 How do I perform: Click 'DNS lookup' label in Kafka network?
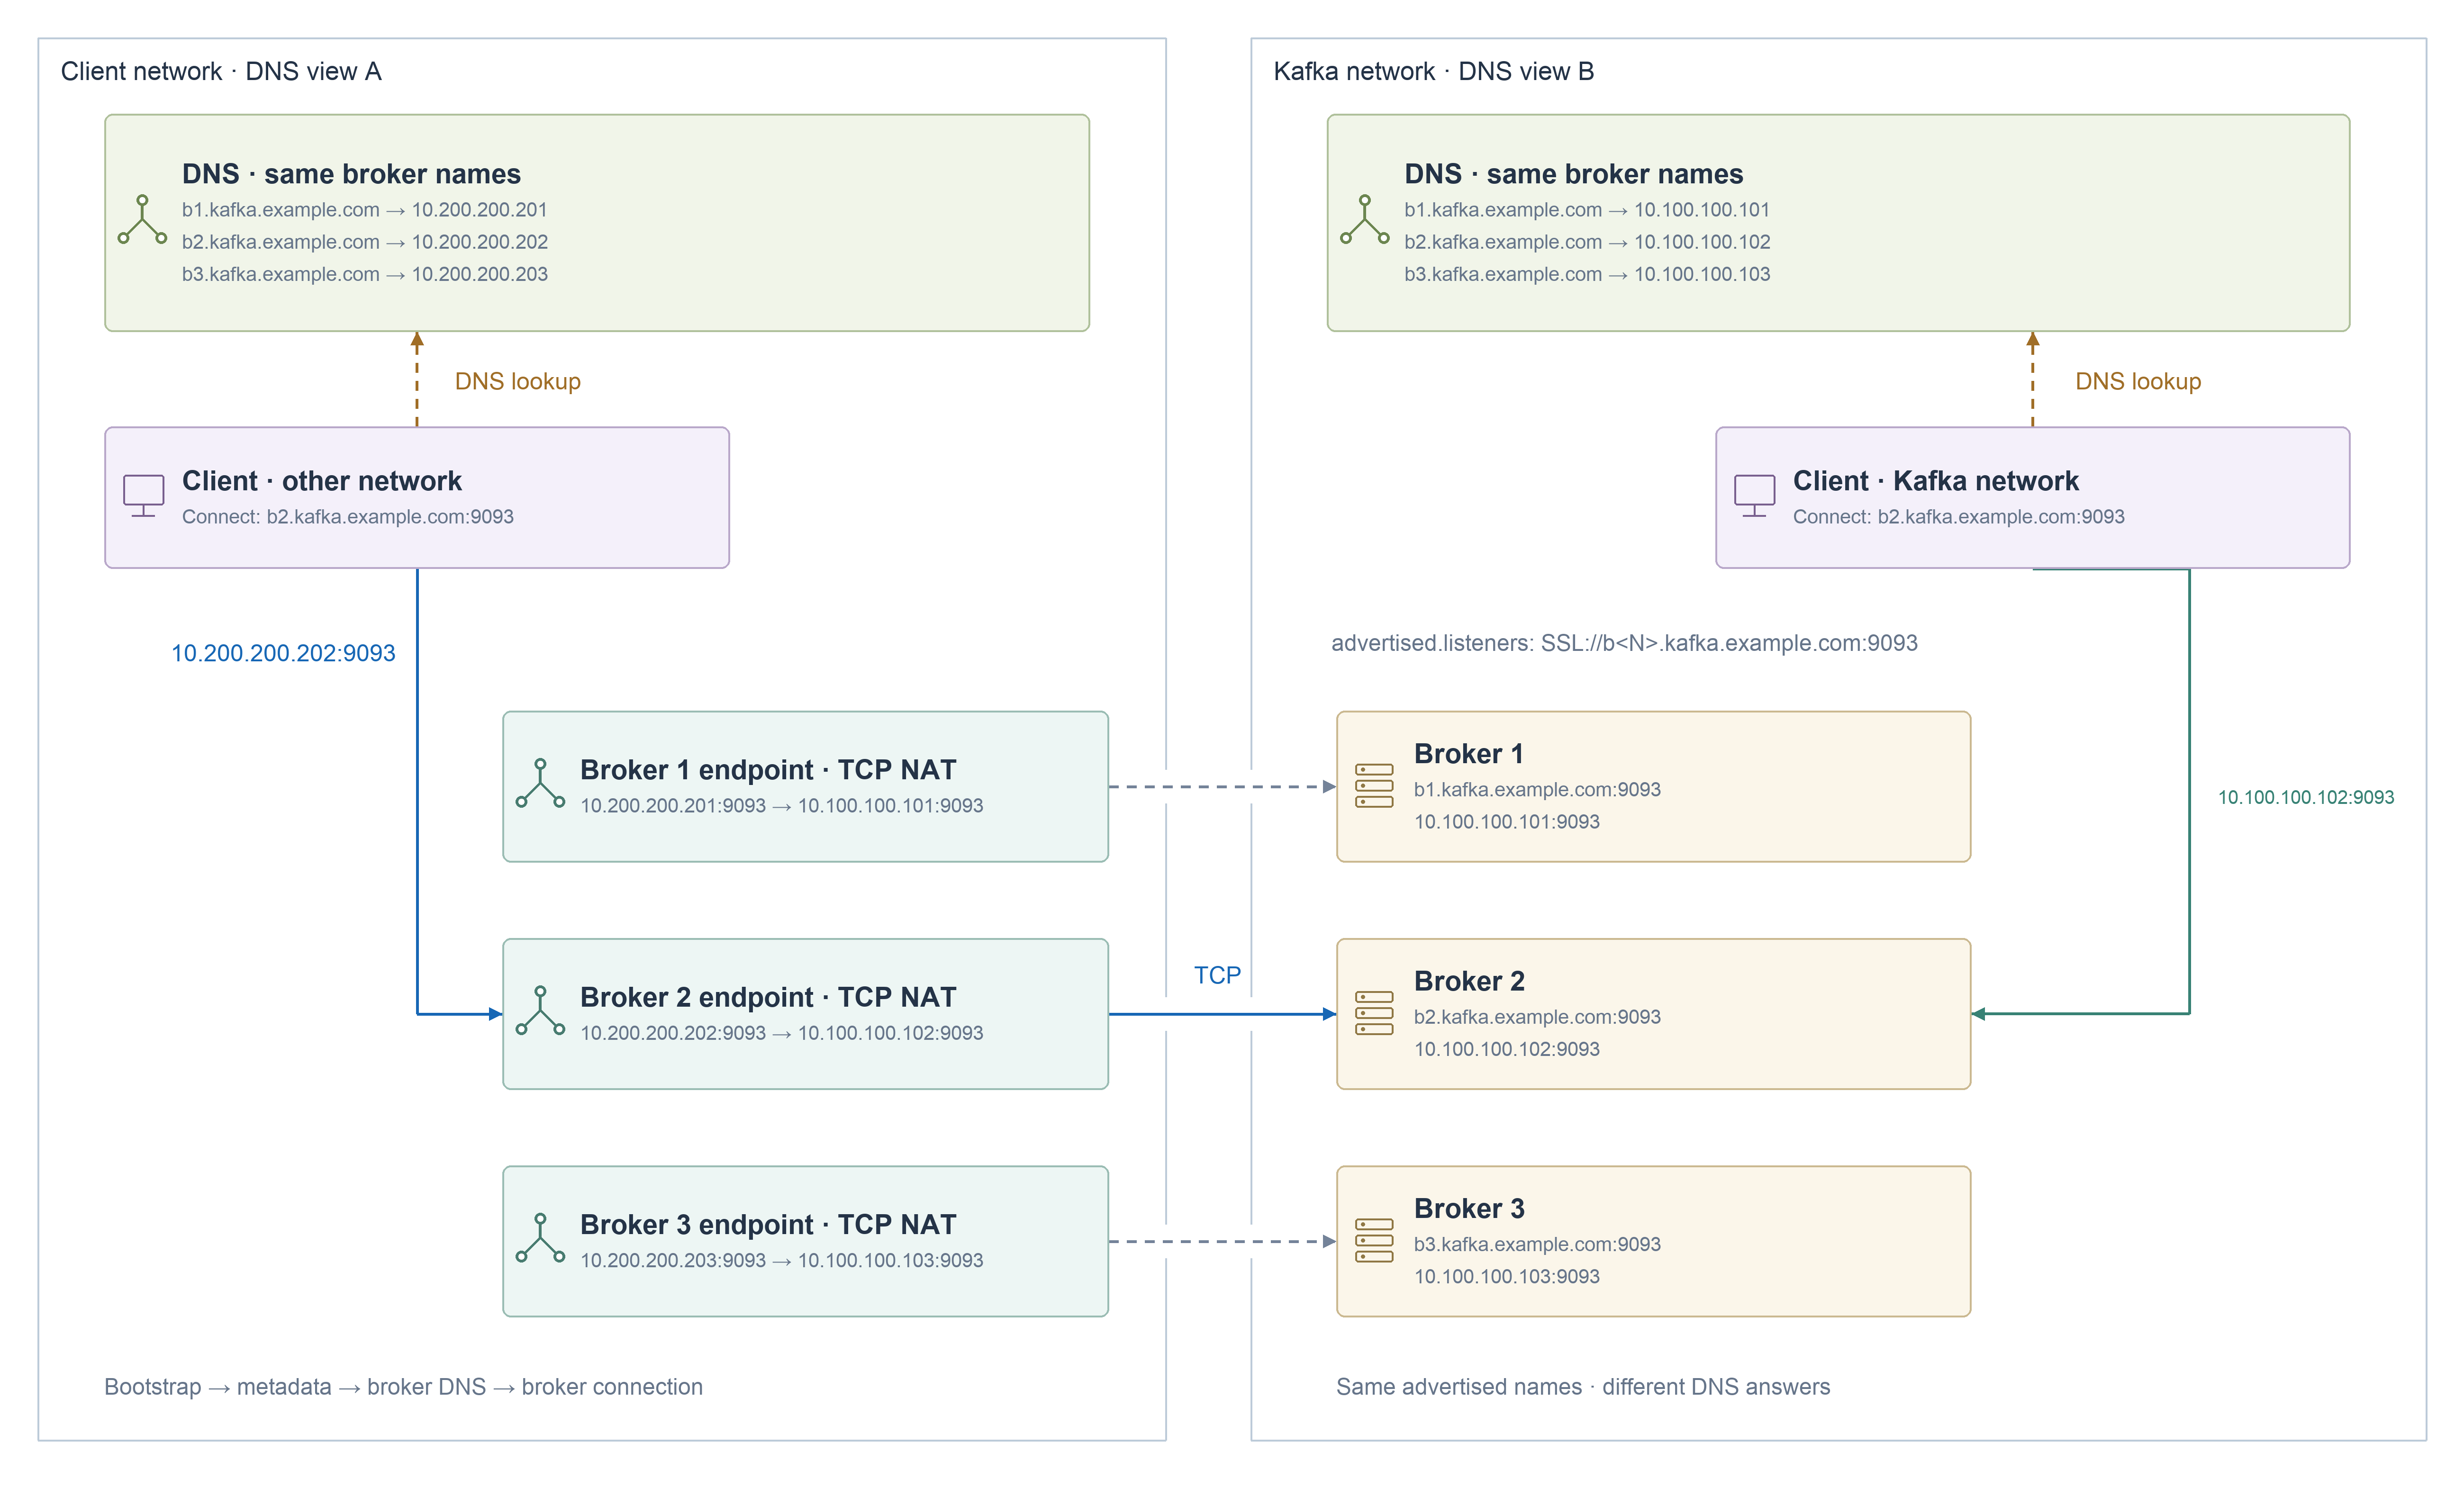pos(2138,382)
